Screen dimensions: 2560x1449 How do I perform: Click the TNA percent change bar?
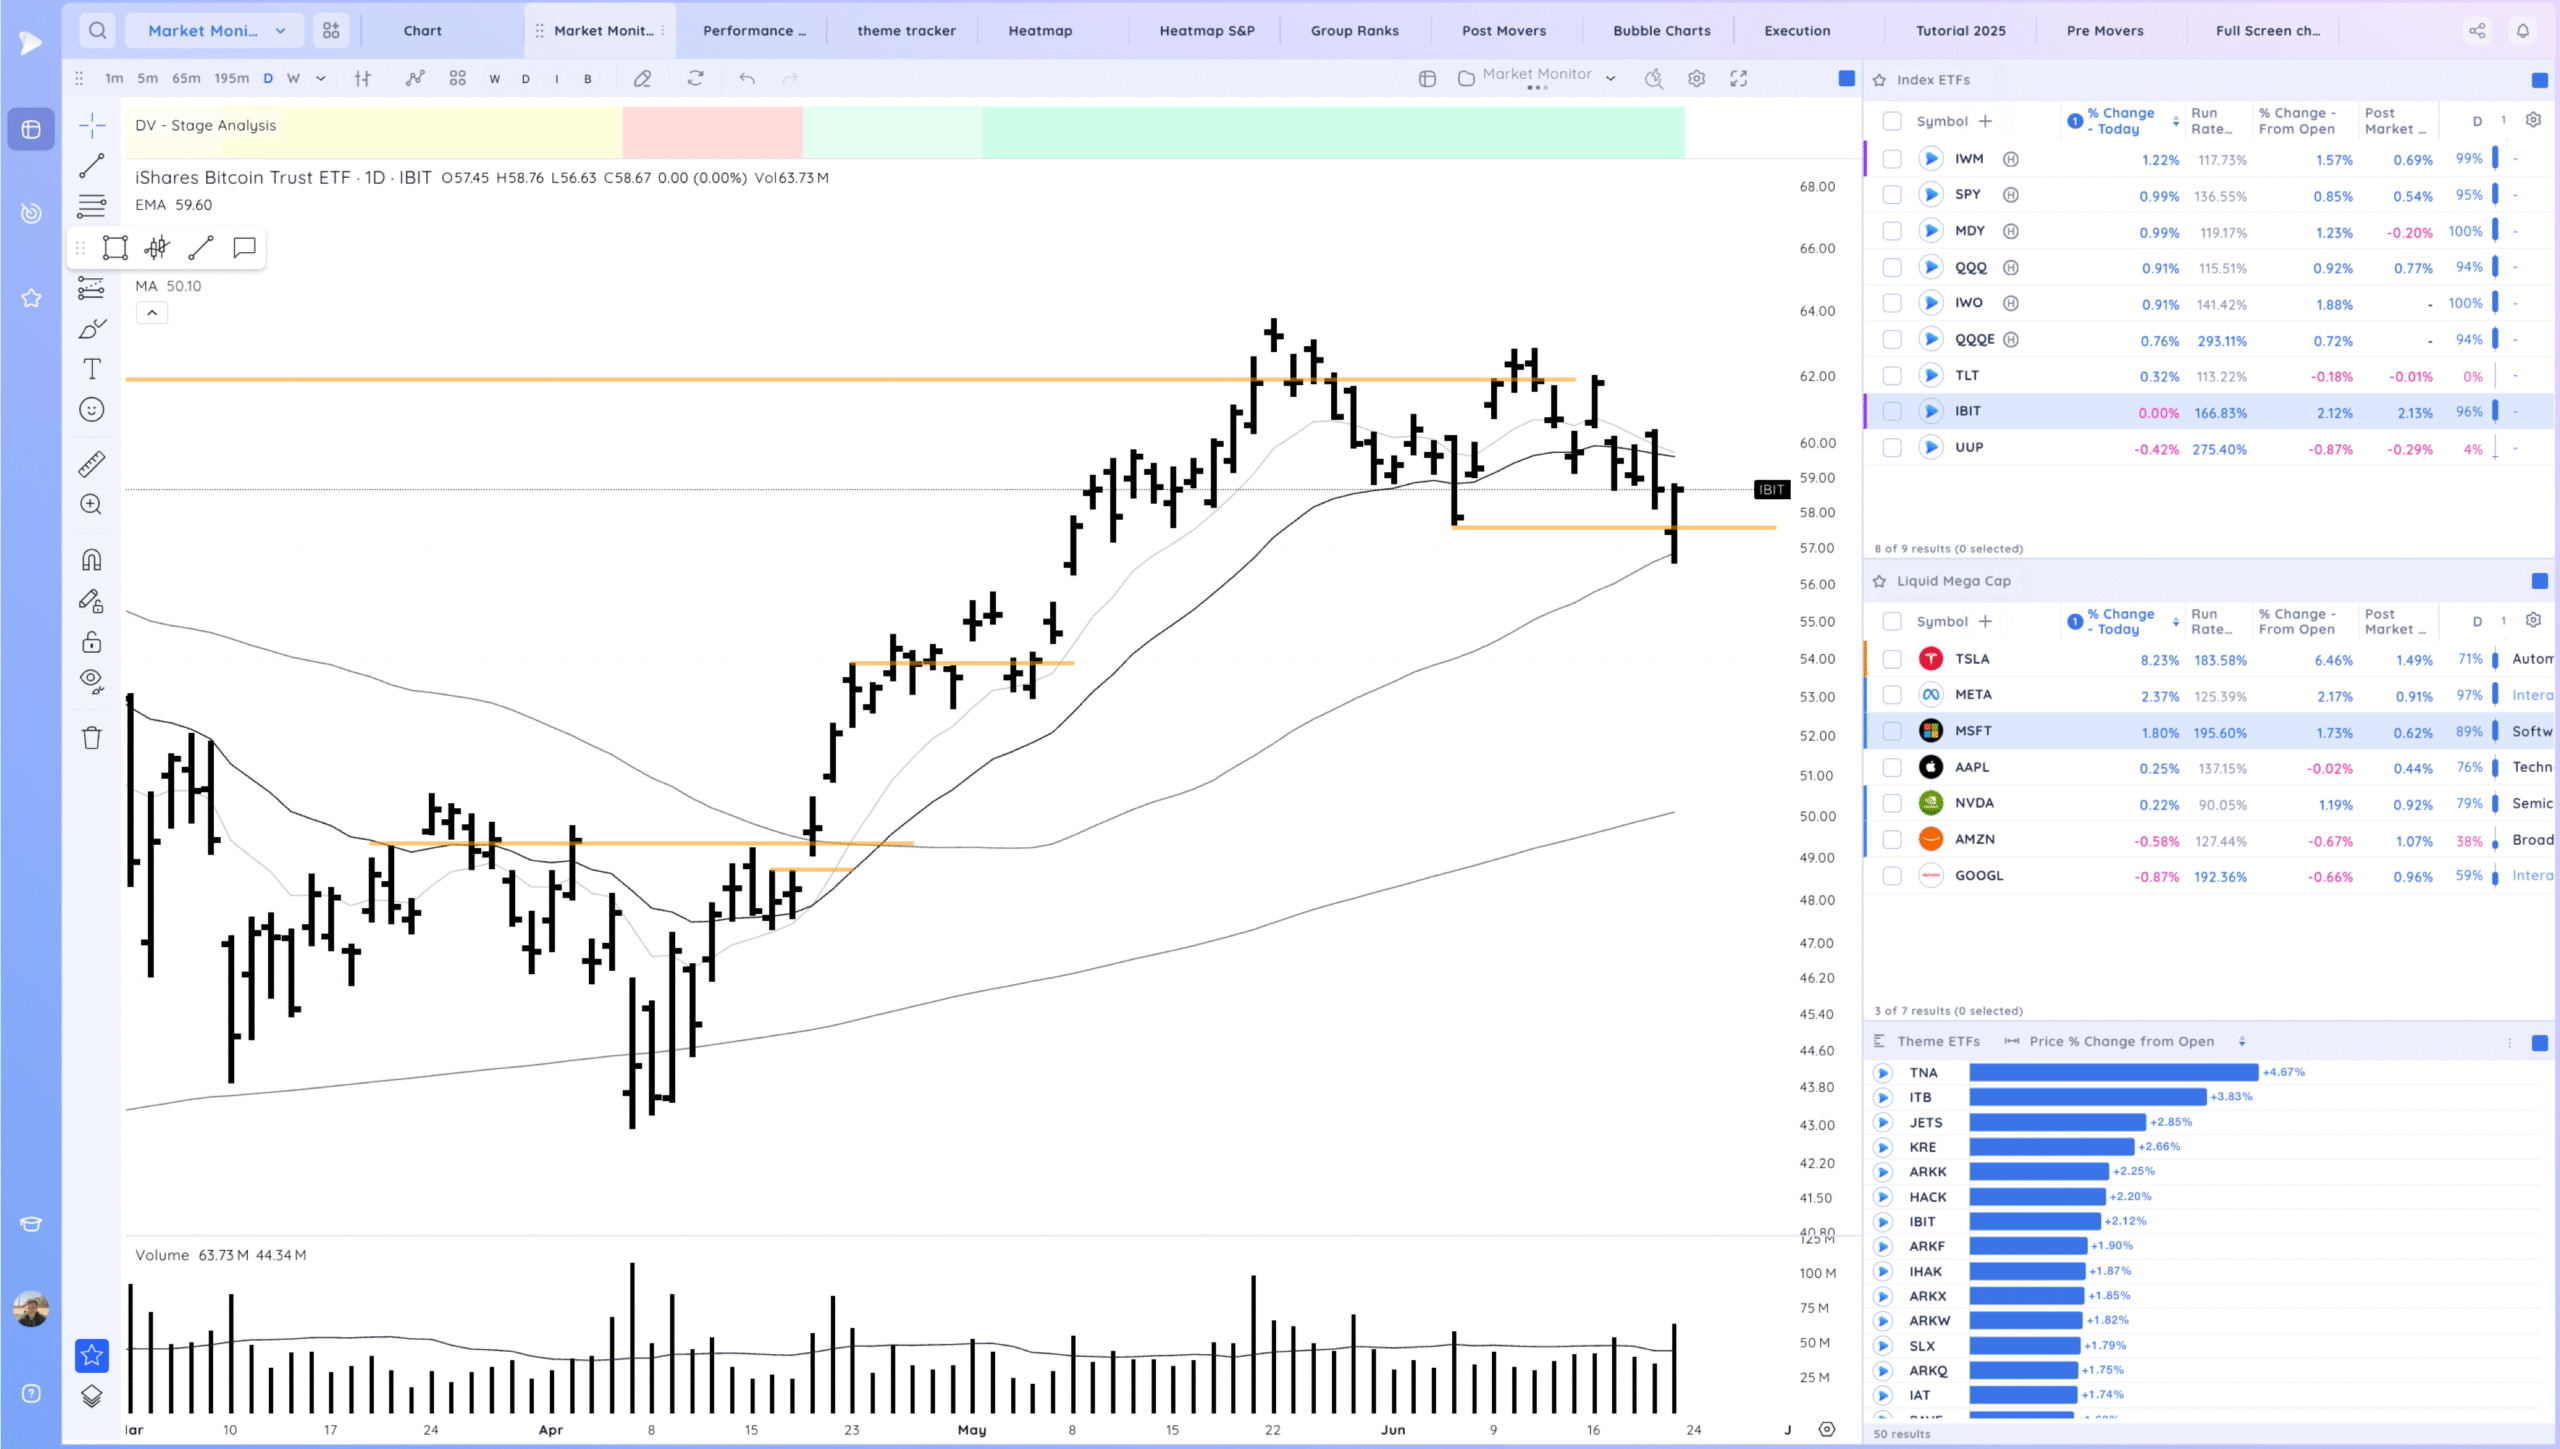[x=2113, y=1073]
